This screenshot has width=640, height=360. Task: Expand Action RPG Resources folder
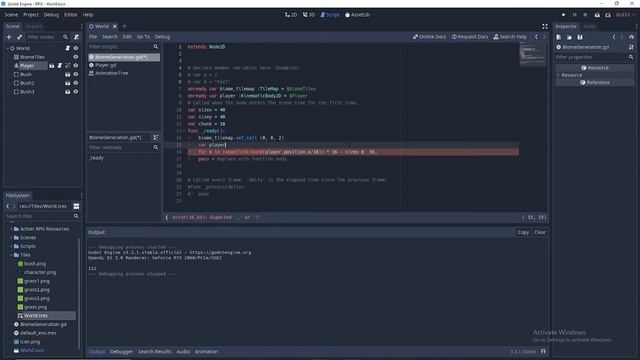[11, 229]
